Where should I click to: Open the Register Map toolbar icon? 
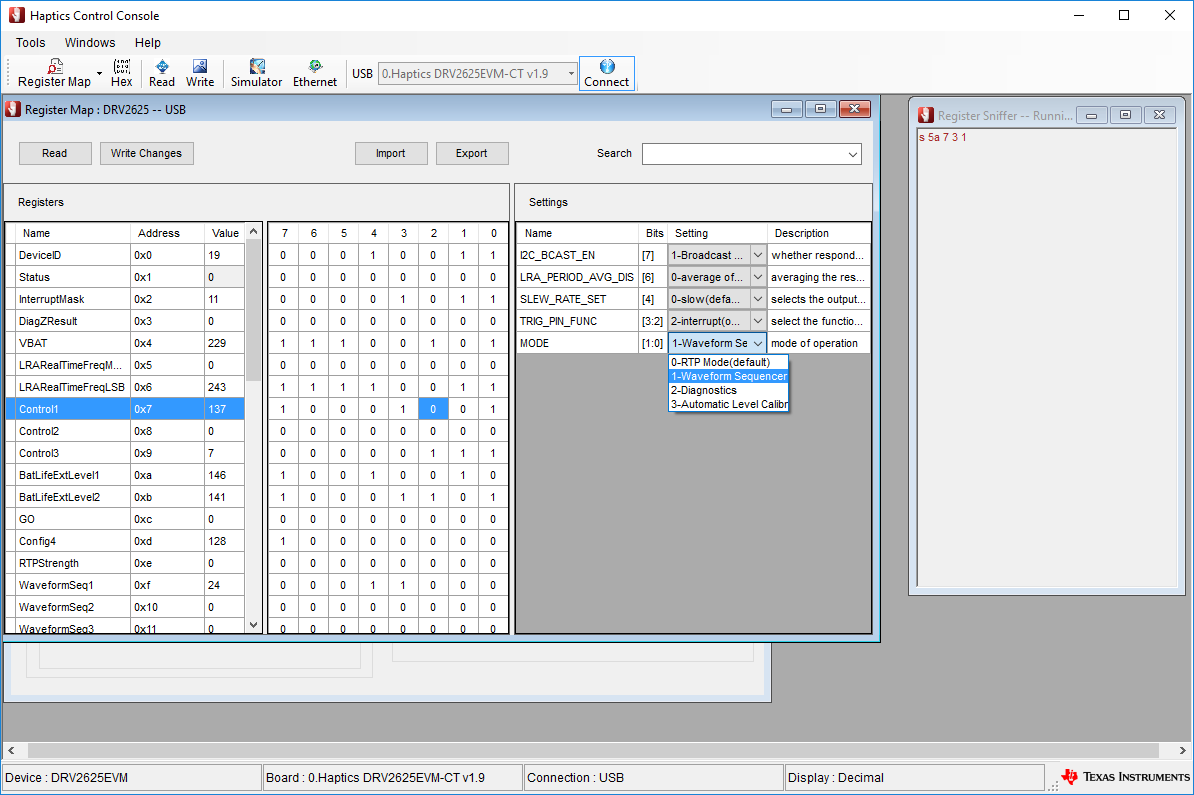click(53, 74)
